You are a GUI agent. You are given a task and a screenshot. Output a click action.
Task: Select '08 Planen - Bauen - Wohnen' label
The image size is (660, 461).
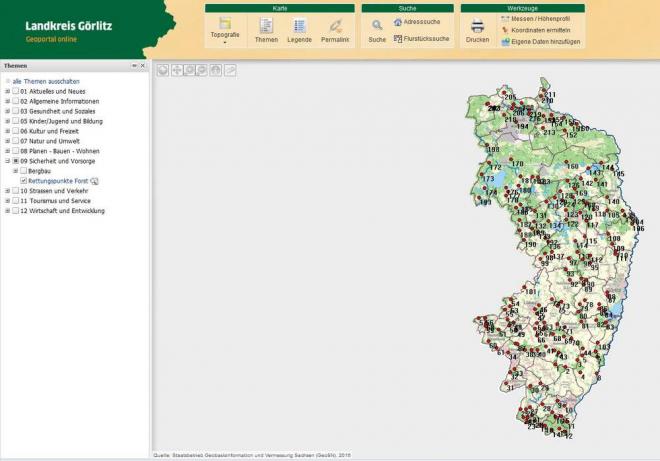60,151
